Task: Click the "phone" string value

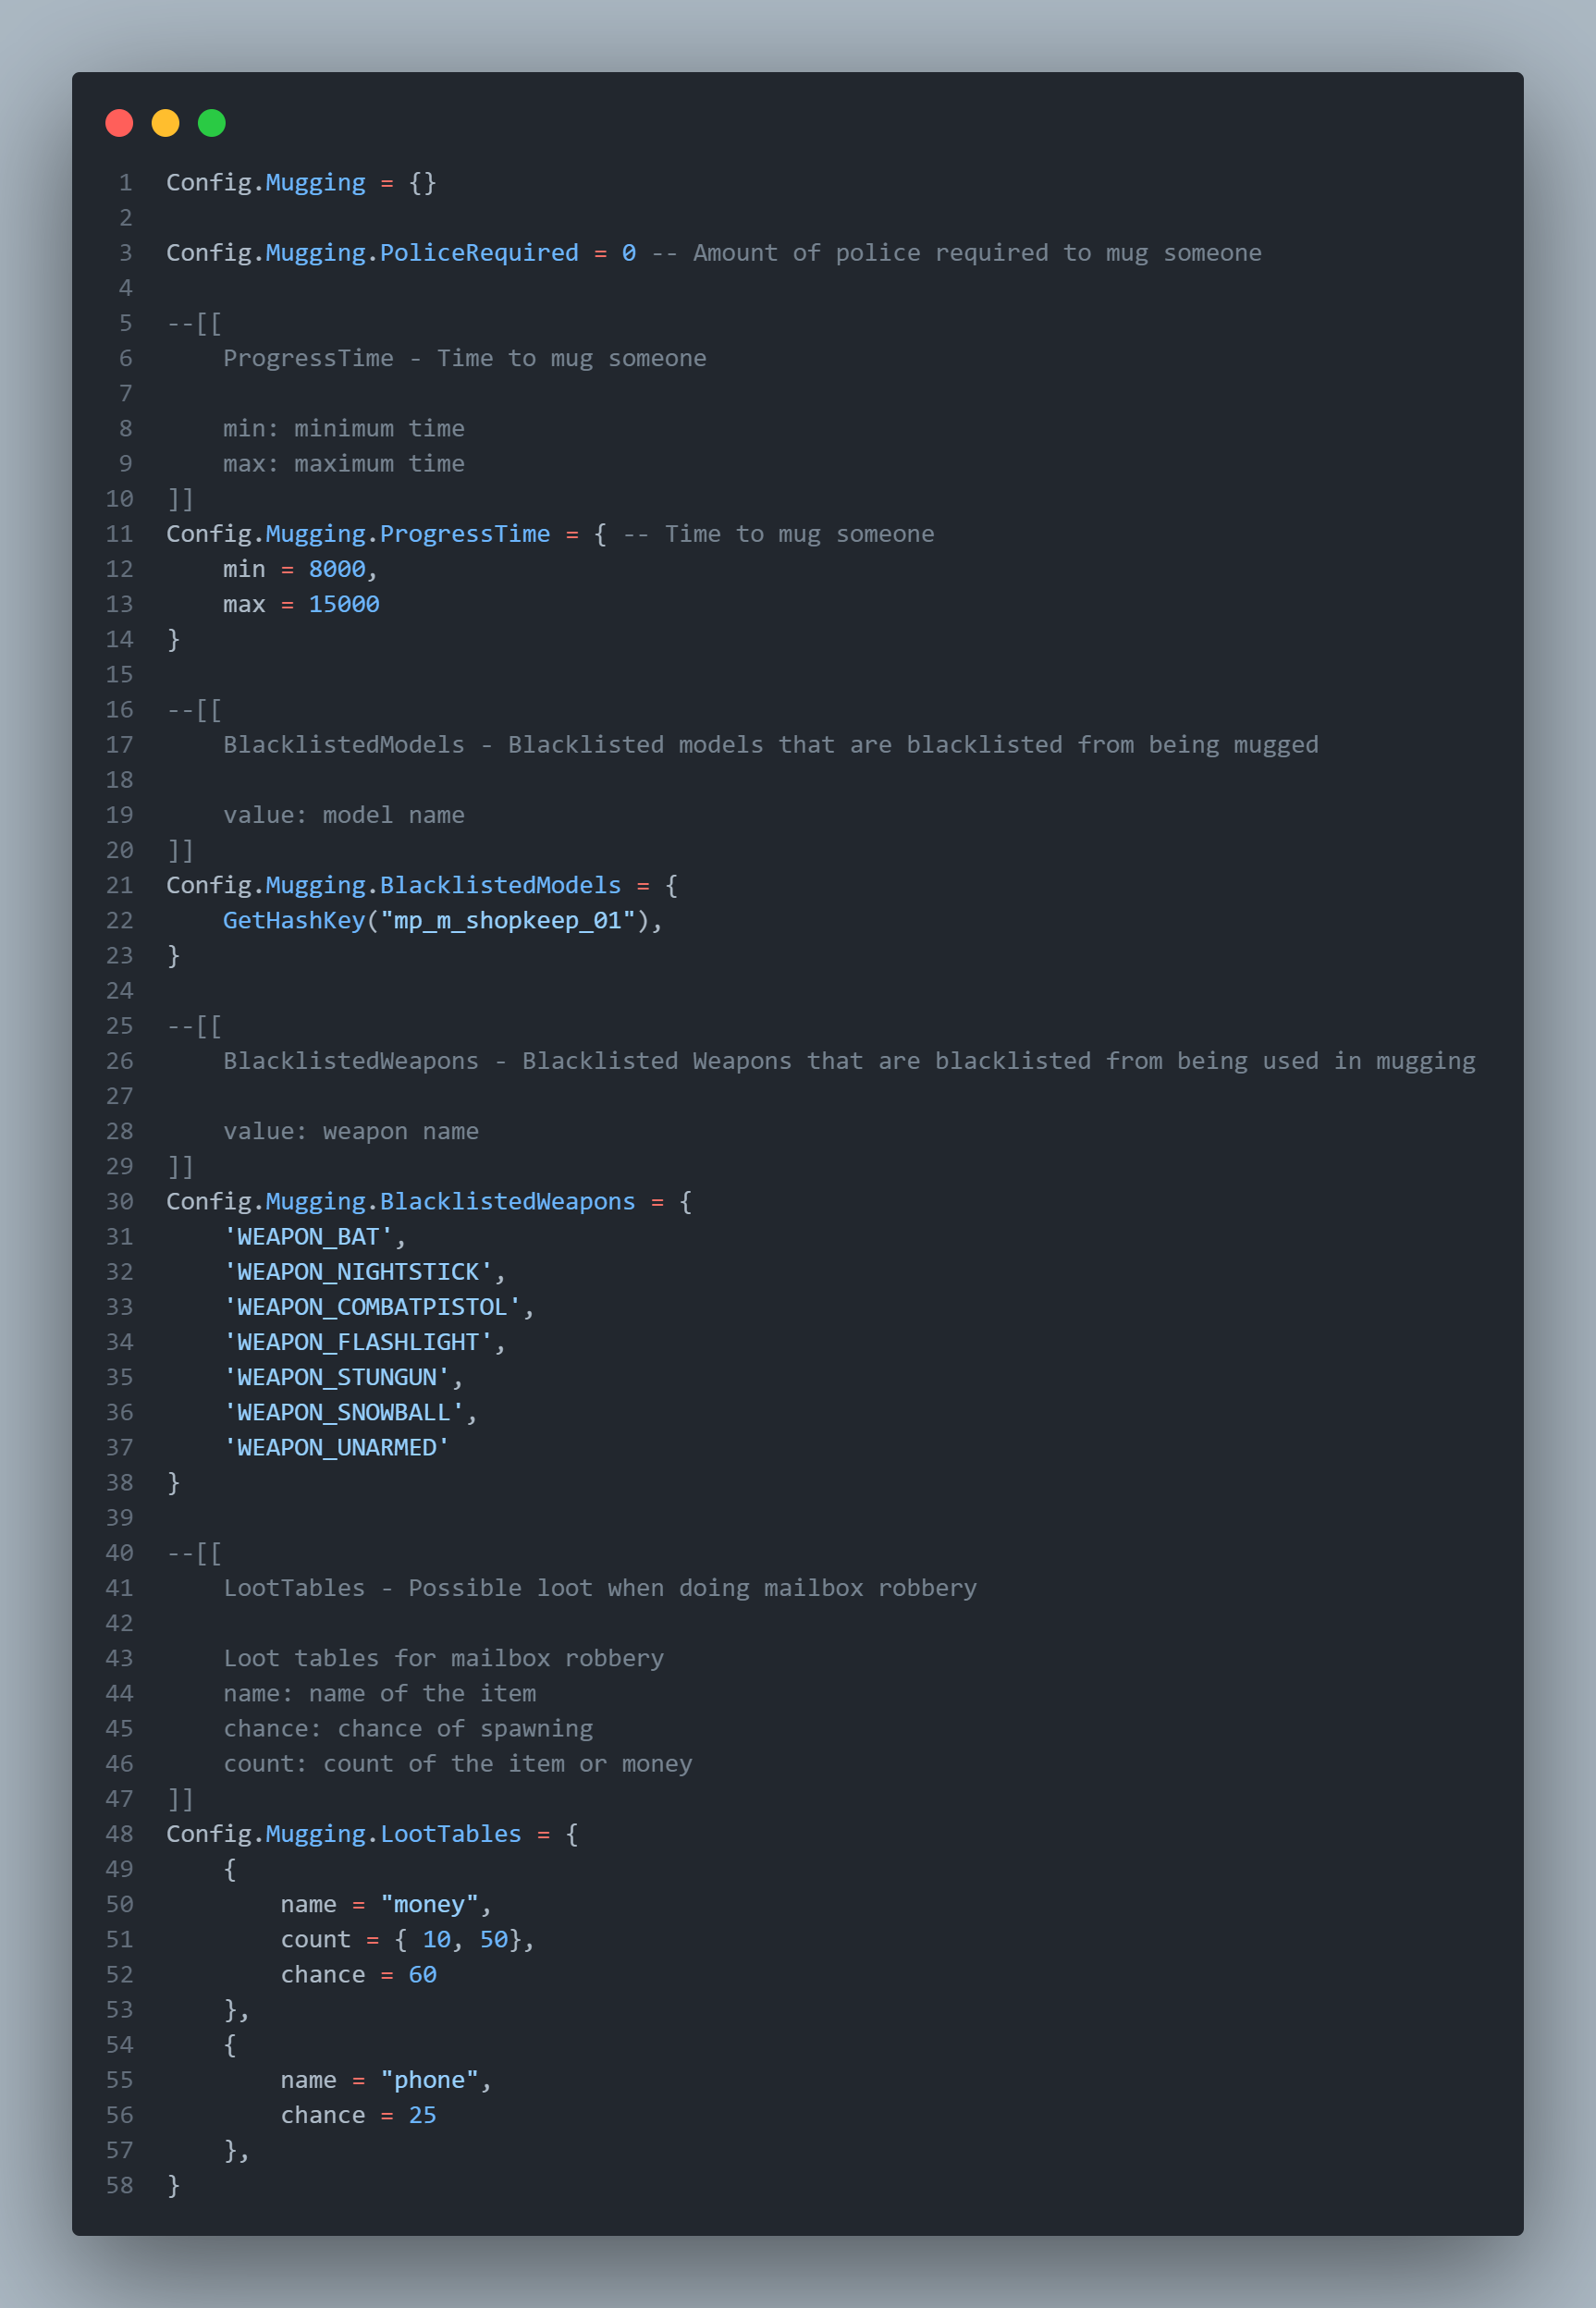Action: tap(430, 2080)
